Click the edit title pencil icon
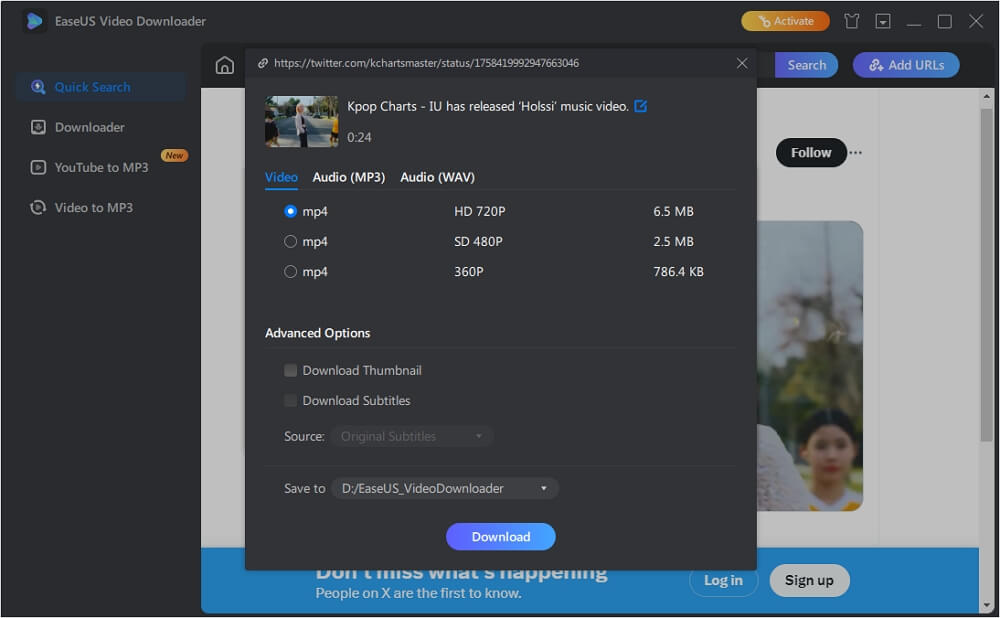The height and width of the screenshot is (618, 1000). pos(641,107)
